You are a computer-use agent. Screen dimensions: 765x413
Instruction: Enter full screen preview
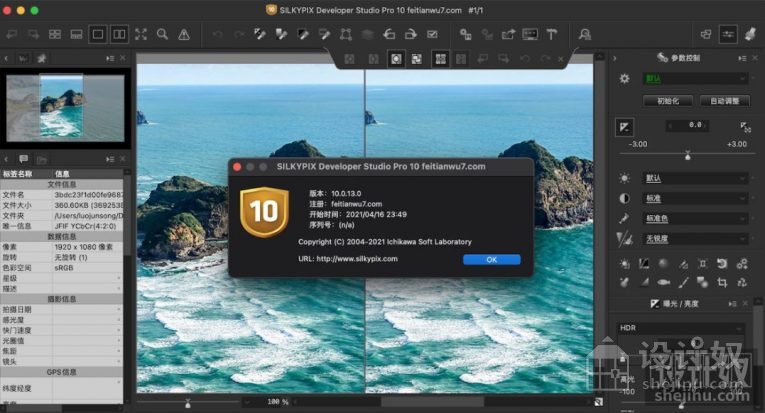(141, 34)
